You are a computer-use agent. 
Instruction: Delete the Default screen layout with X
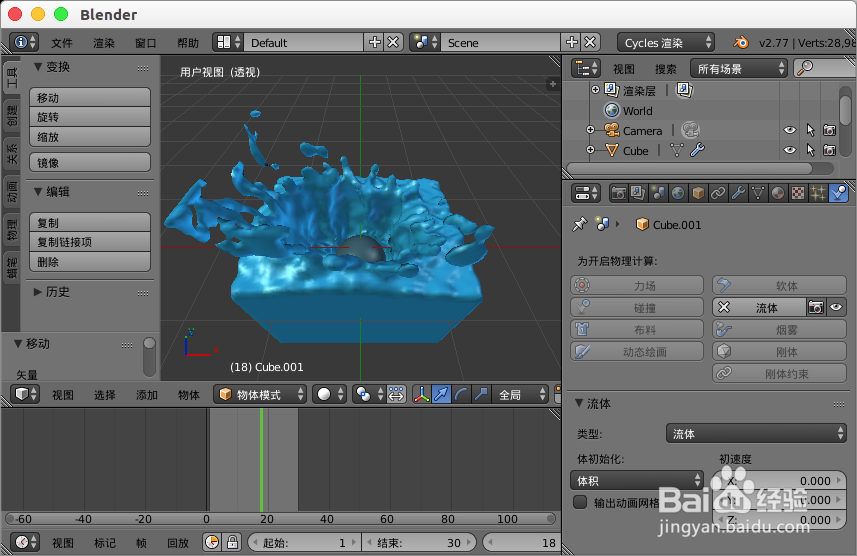click(394, 43)
